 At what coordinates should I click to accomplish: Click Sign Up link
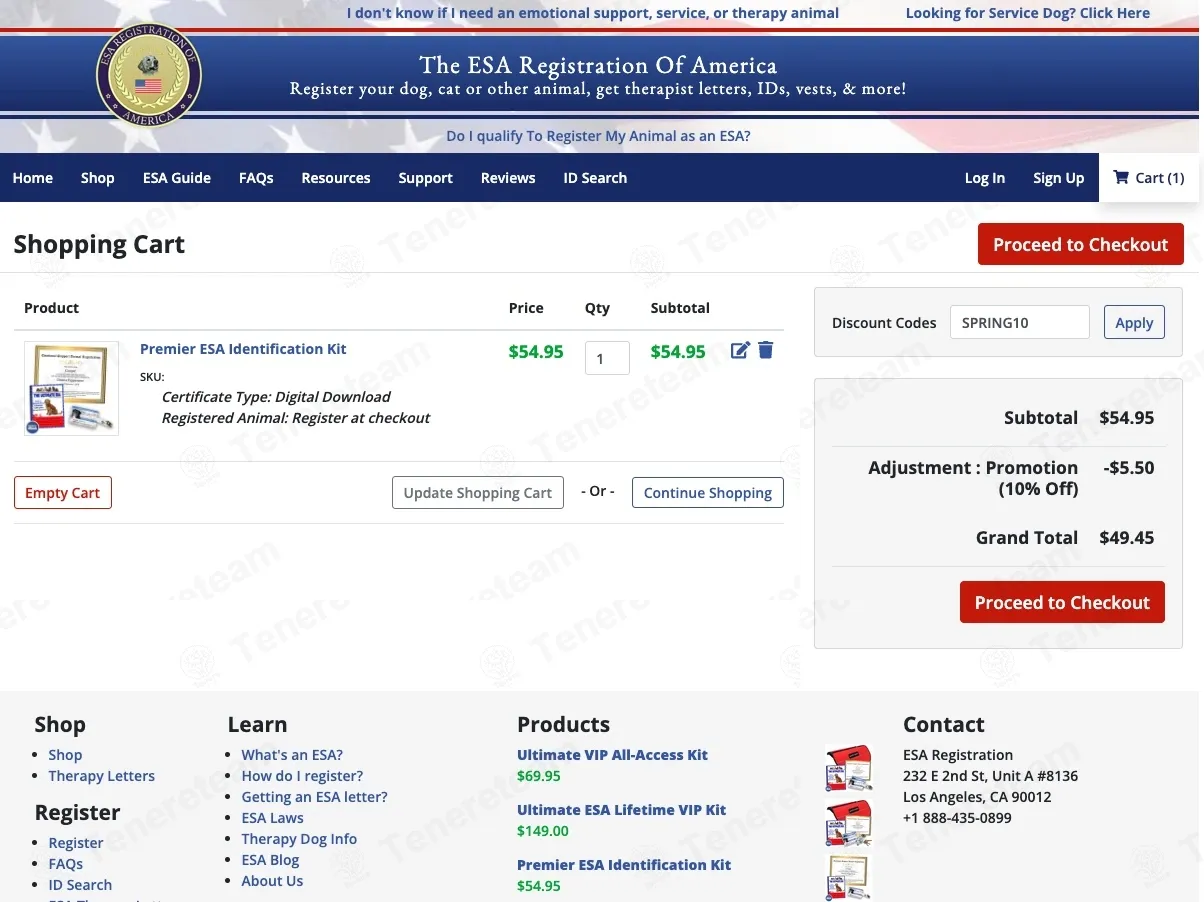[1059, 178]
